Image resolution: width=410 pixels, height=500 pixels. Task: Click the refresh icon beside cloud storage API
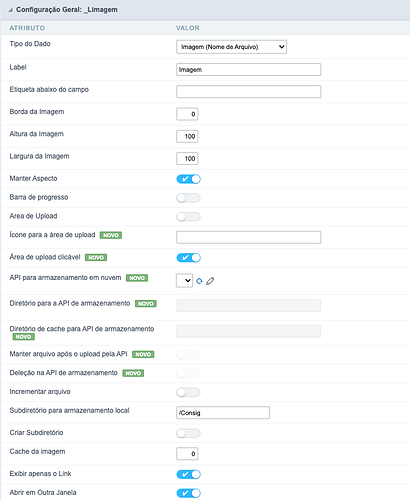tap(199, 281)
